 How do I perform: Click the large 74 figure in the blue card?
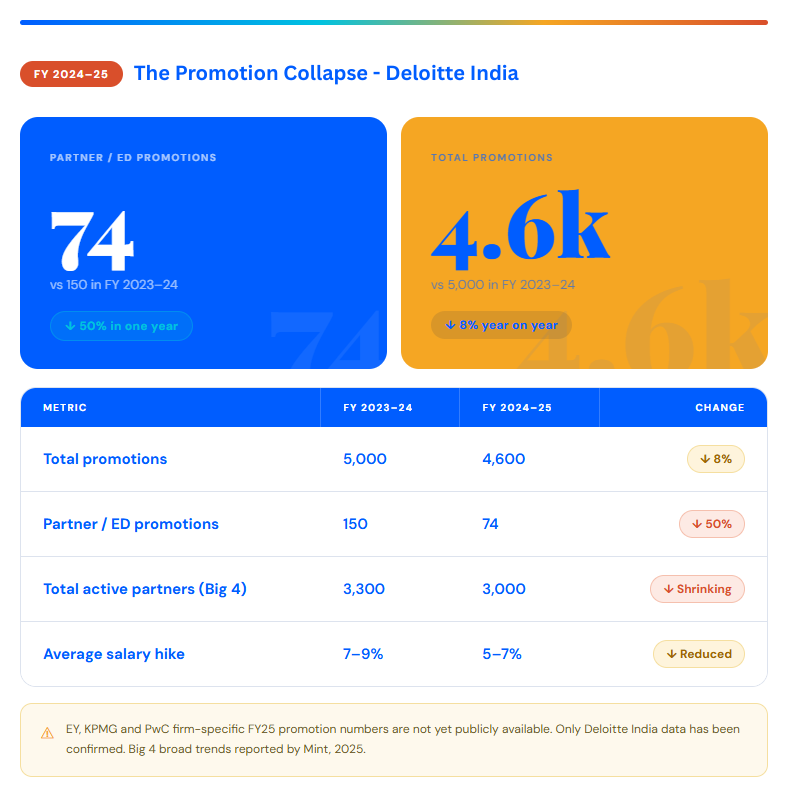pyautogui.click(x=92, y=238)
